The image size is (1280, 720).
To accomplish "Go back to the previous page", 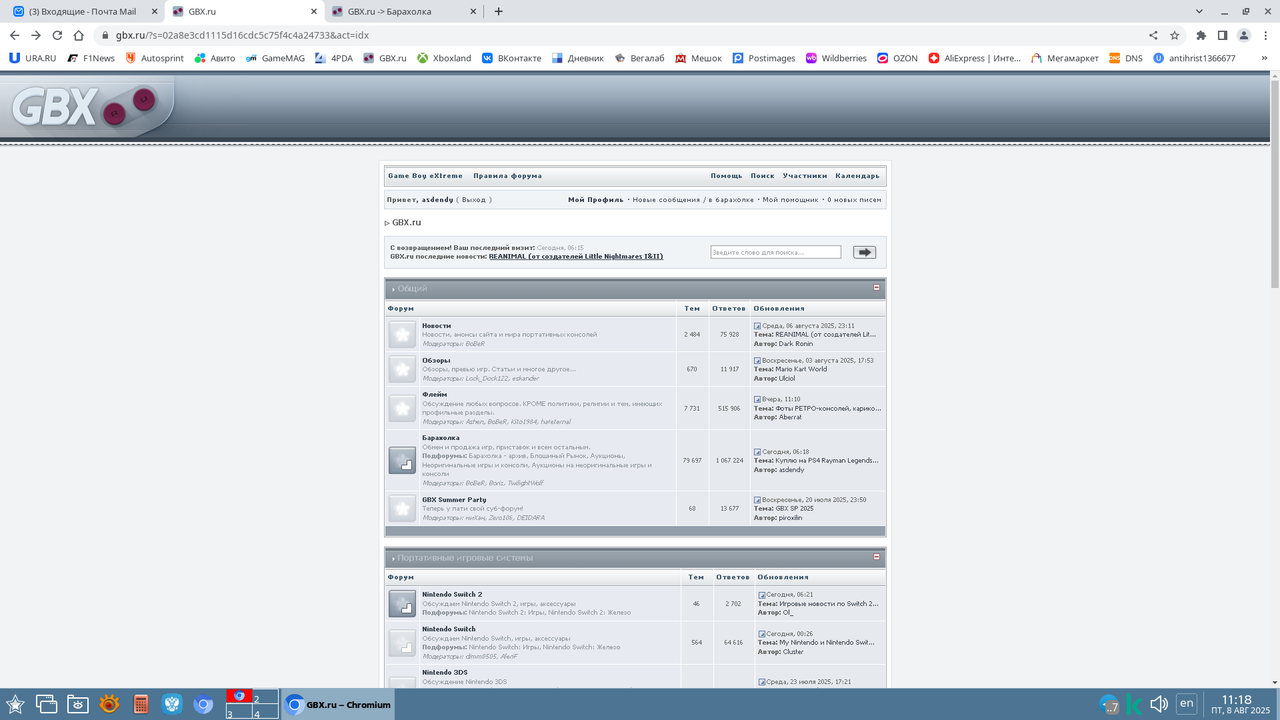I will 14,35.
